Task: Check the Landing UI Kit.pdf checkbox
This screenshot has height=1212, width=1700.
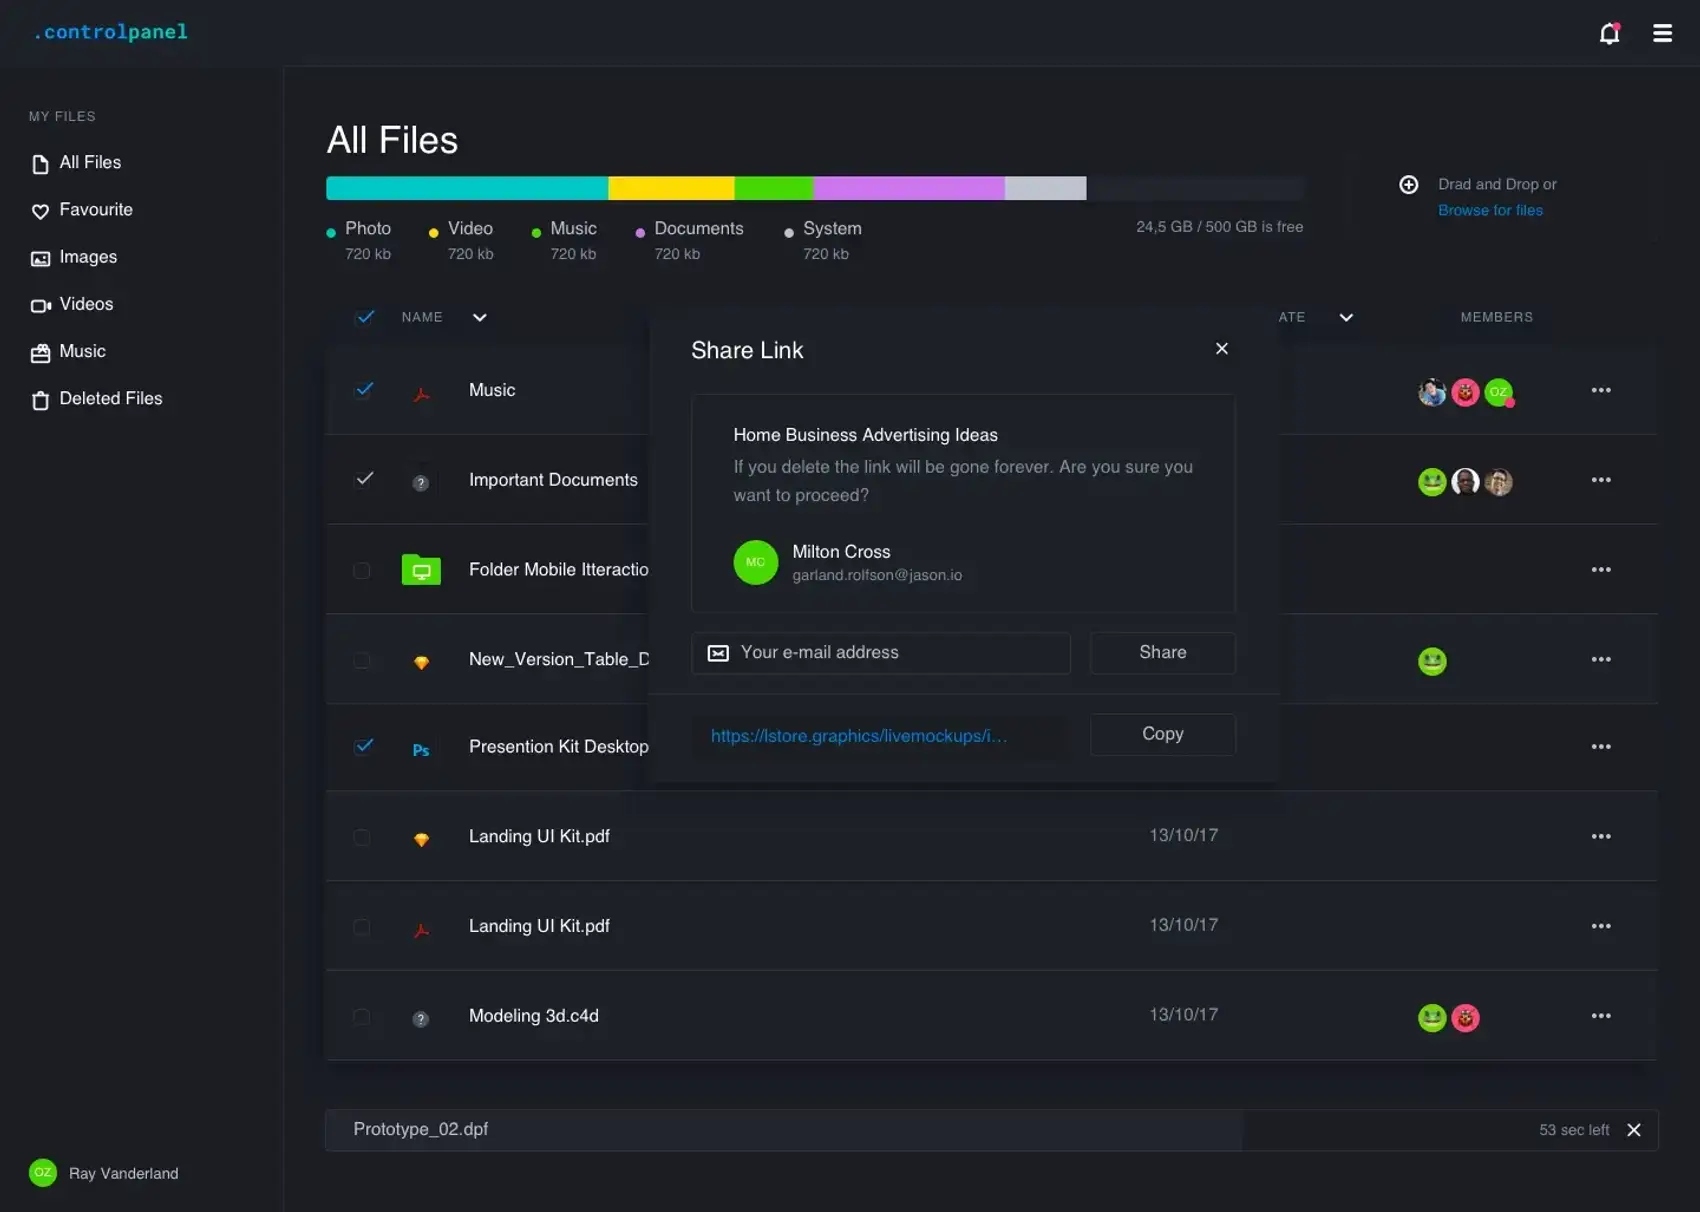Action: 362,837
